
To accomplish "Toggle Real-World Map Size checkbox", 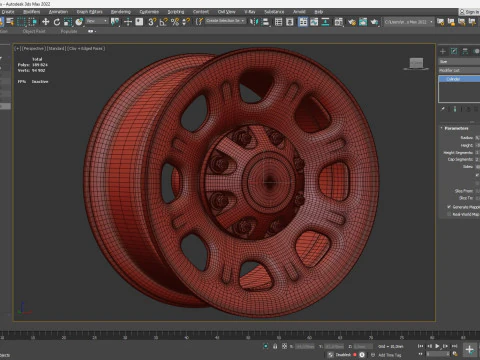I will [x=449, y=214].
